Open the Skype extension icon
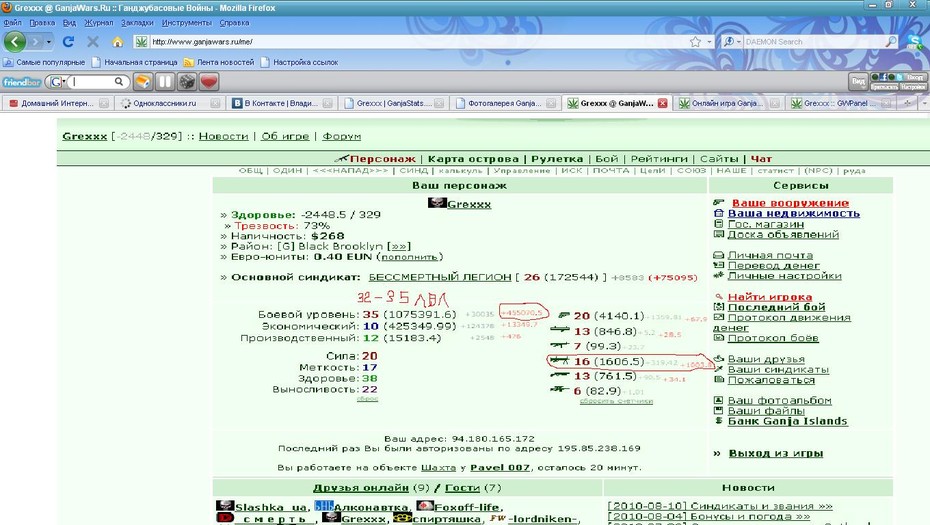930x525 pixels. (914, 42)
